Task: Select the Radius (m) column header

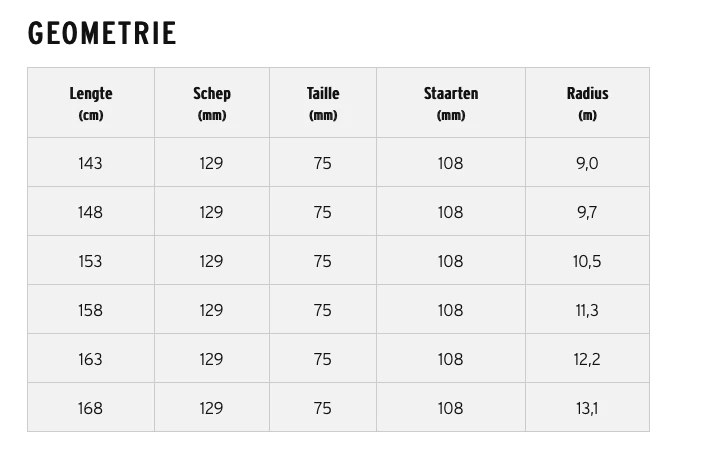Action: coord(587,103)
